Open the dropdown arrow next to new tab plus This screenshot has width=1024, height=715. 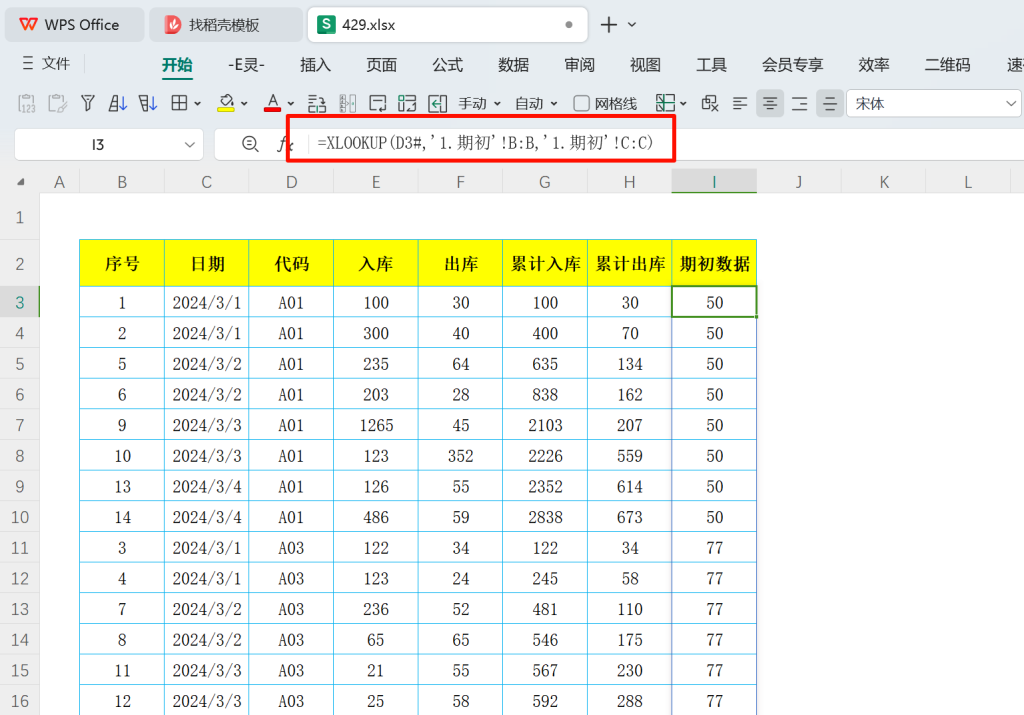632,25
